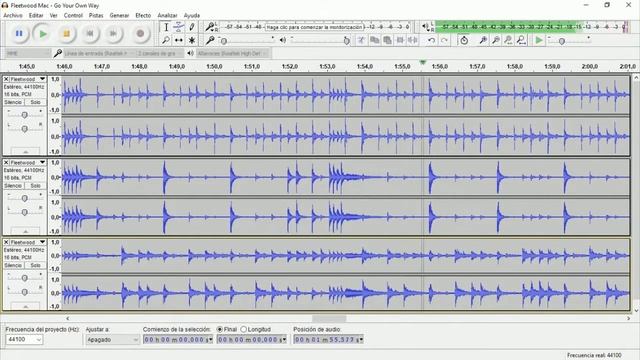Open the Altavoces output device dropdown

point(233,53)
